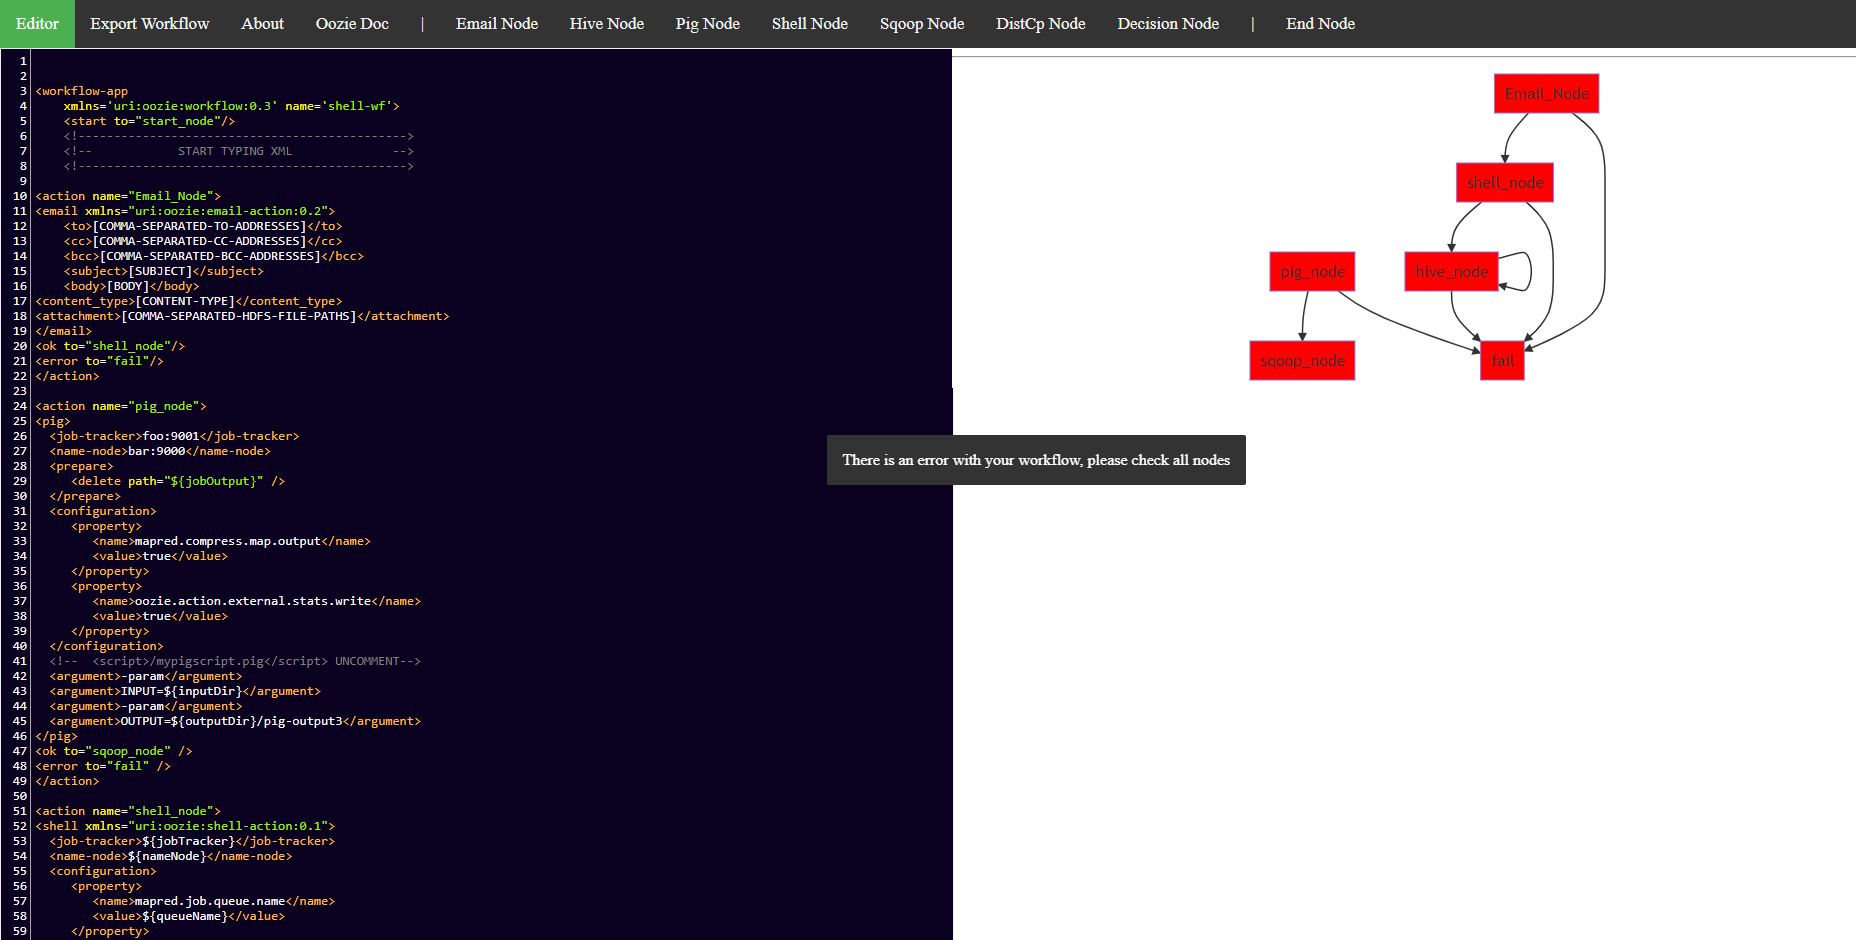Click the COMMA-SEPARATED-TO-ADDRESSES line
Screen dimensions: 1856x940
click(x=203, y=226)
